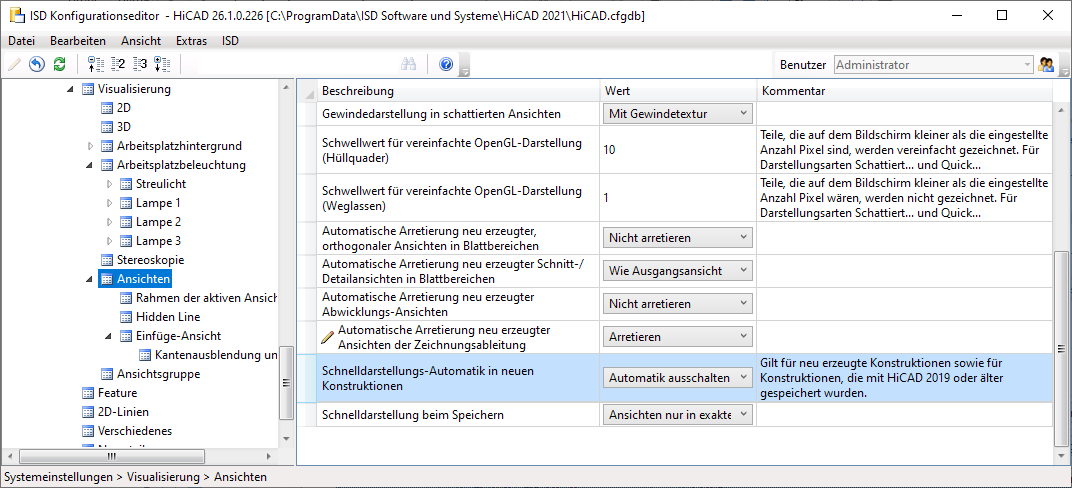Show tree up to level 2 icon
This screenshot has width=1072, height=488.
[x=118, y=64]
